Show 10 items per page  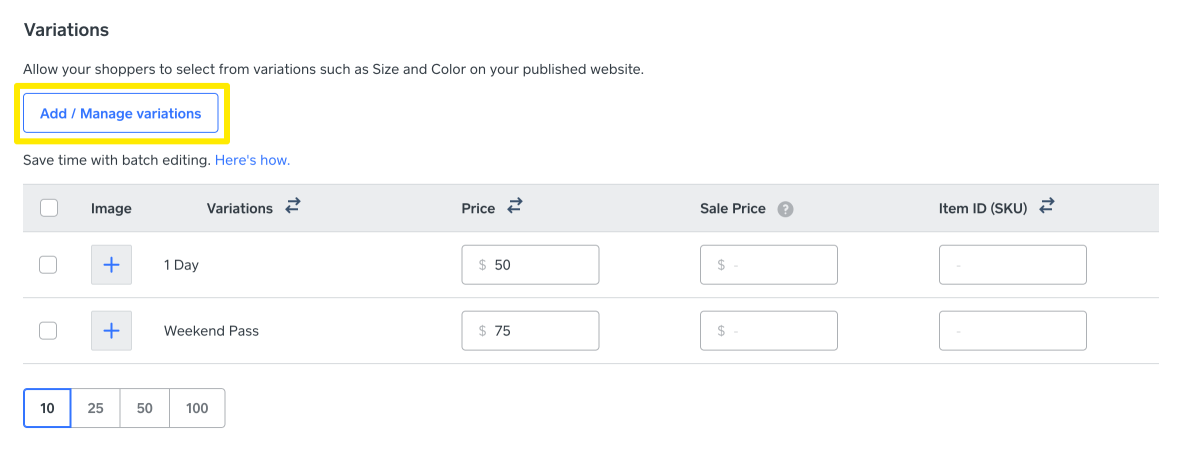click(47, 408)
